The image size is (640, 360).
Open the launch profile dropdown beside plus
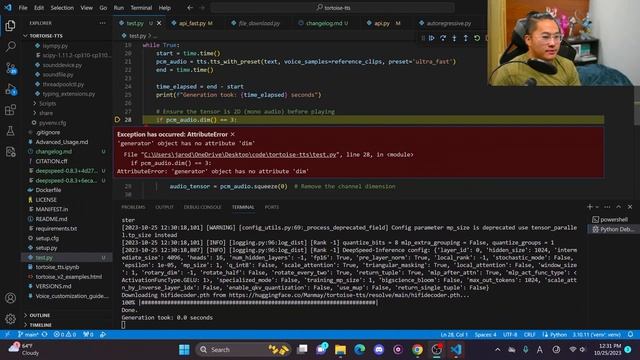click(x=597, y=207)
